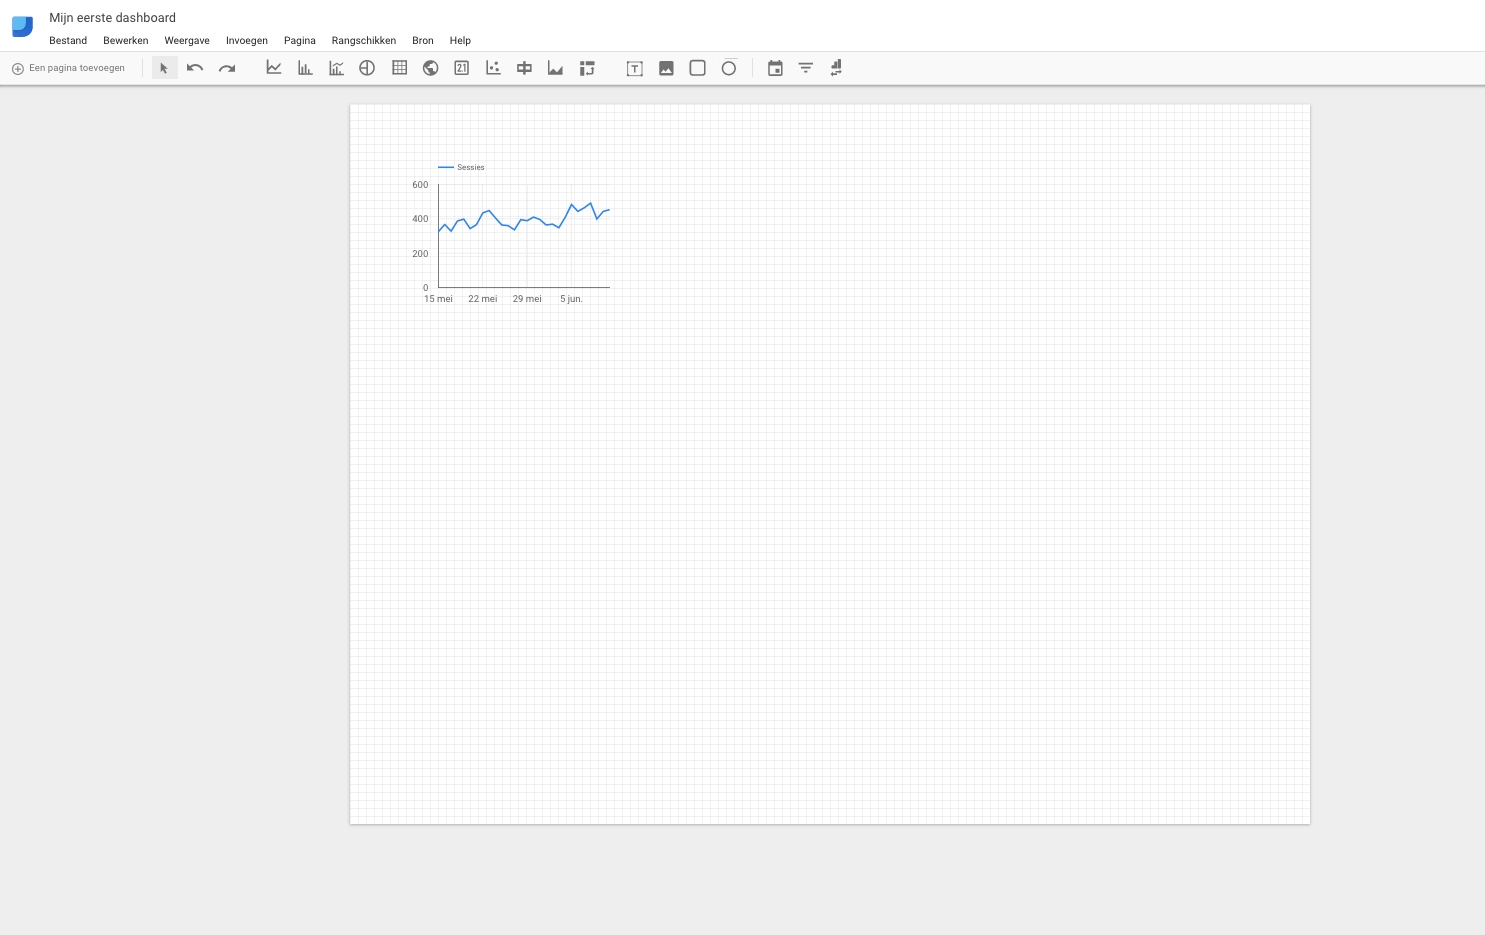Open the Bron menu
This screenshot has width=1485, height=935.
click(x=423, y=41)
